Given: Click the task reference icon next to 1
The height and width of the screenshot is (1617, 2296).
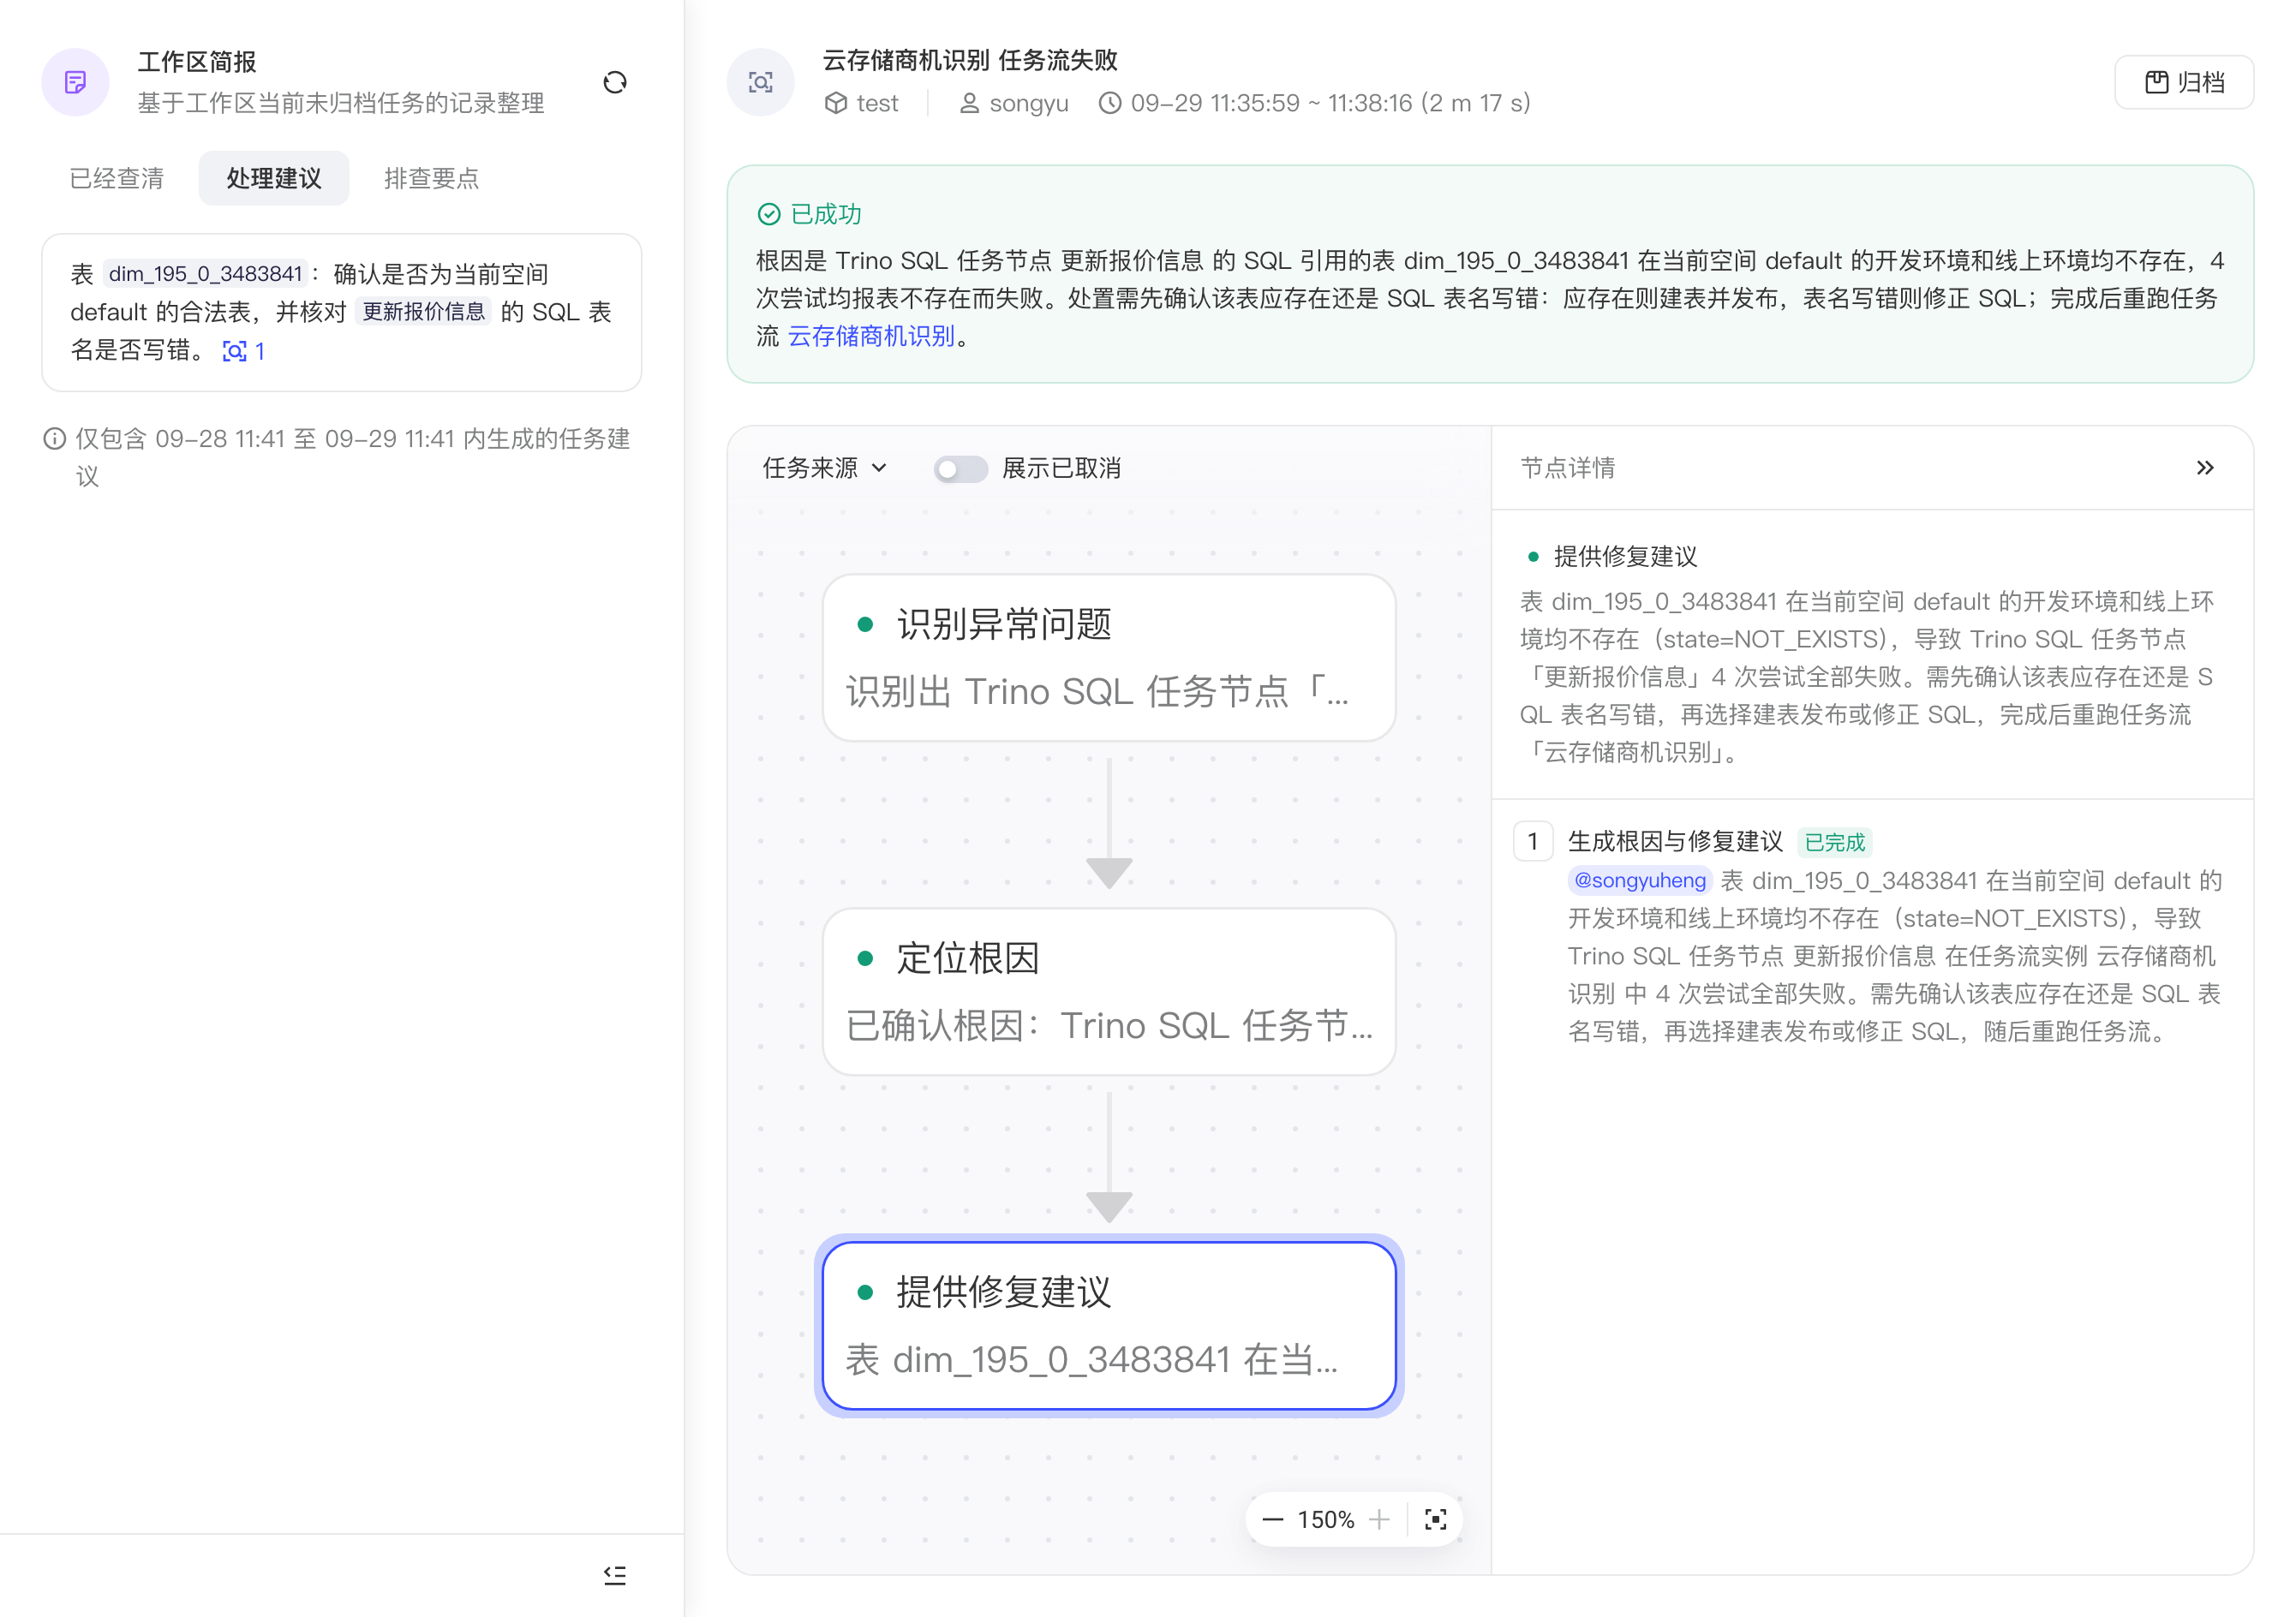Looking at the screenshot, I should coord(234,351).
